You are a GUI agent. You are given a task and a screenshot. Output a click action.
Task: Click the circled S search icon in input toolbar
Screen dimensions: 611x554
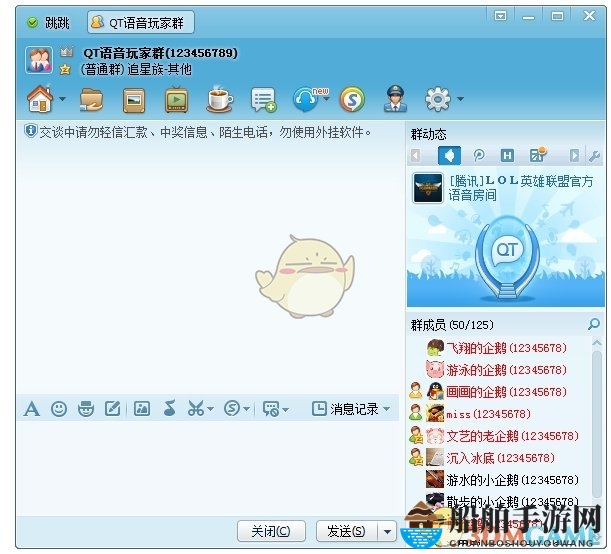[x=232, y=409]
